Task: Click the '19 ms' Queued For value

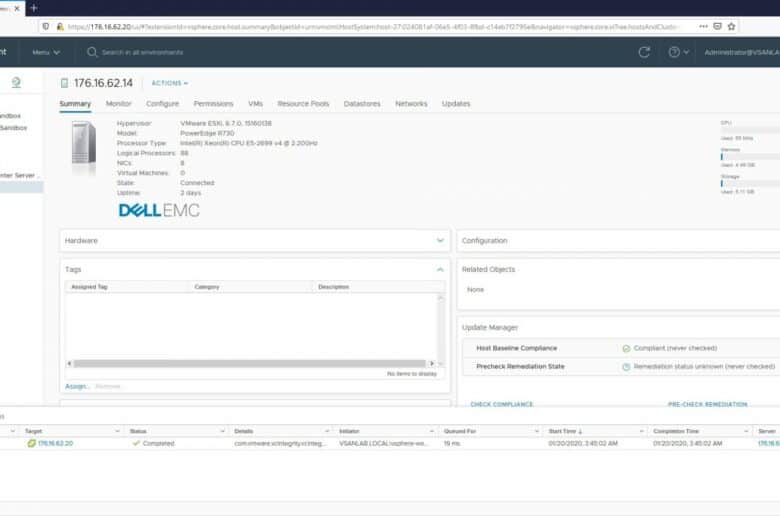Action: click(x=452, y=443)
